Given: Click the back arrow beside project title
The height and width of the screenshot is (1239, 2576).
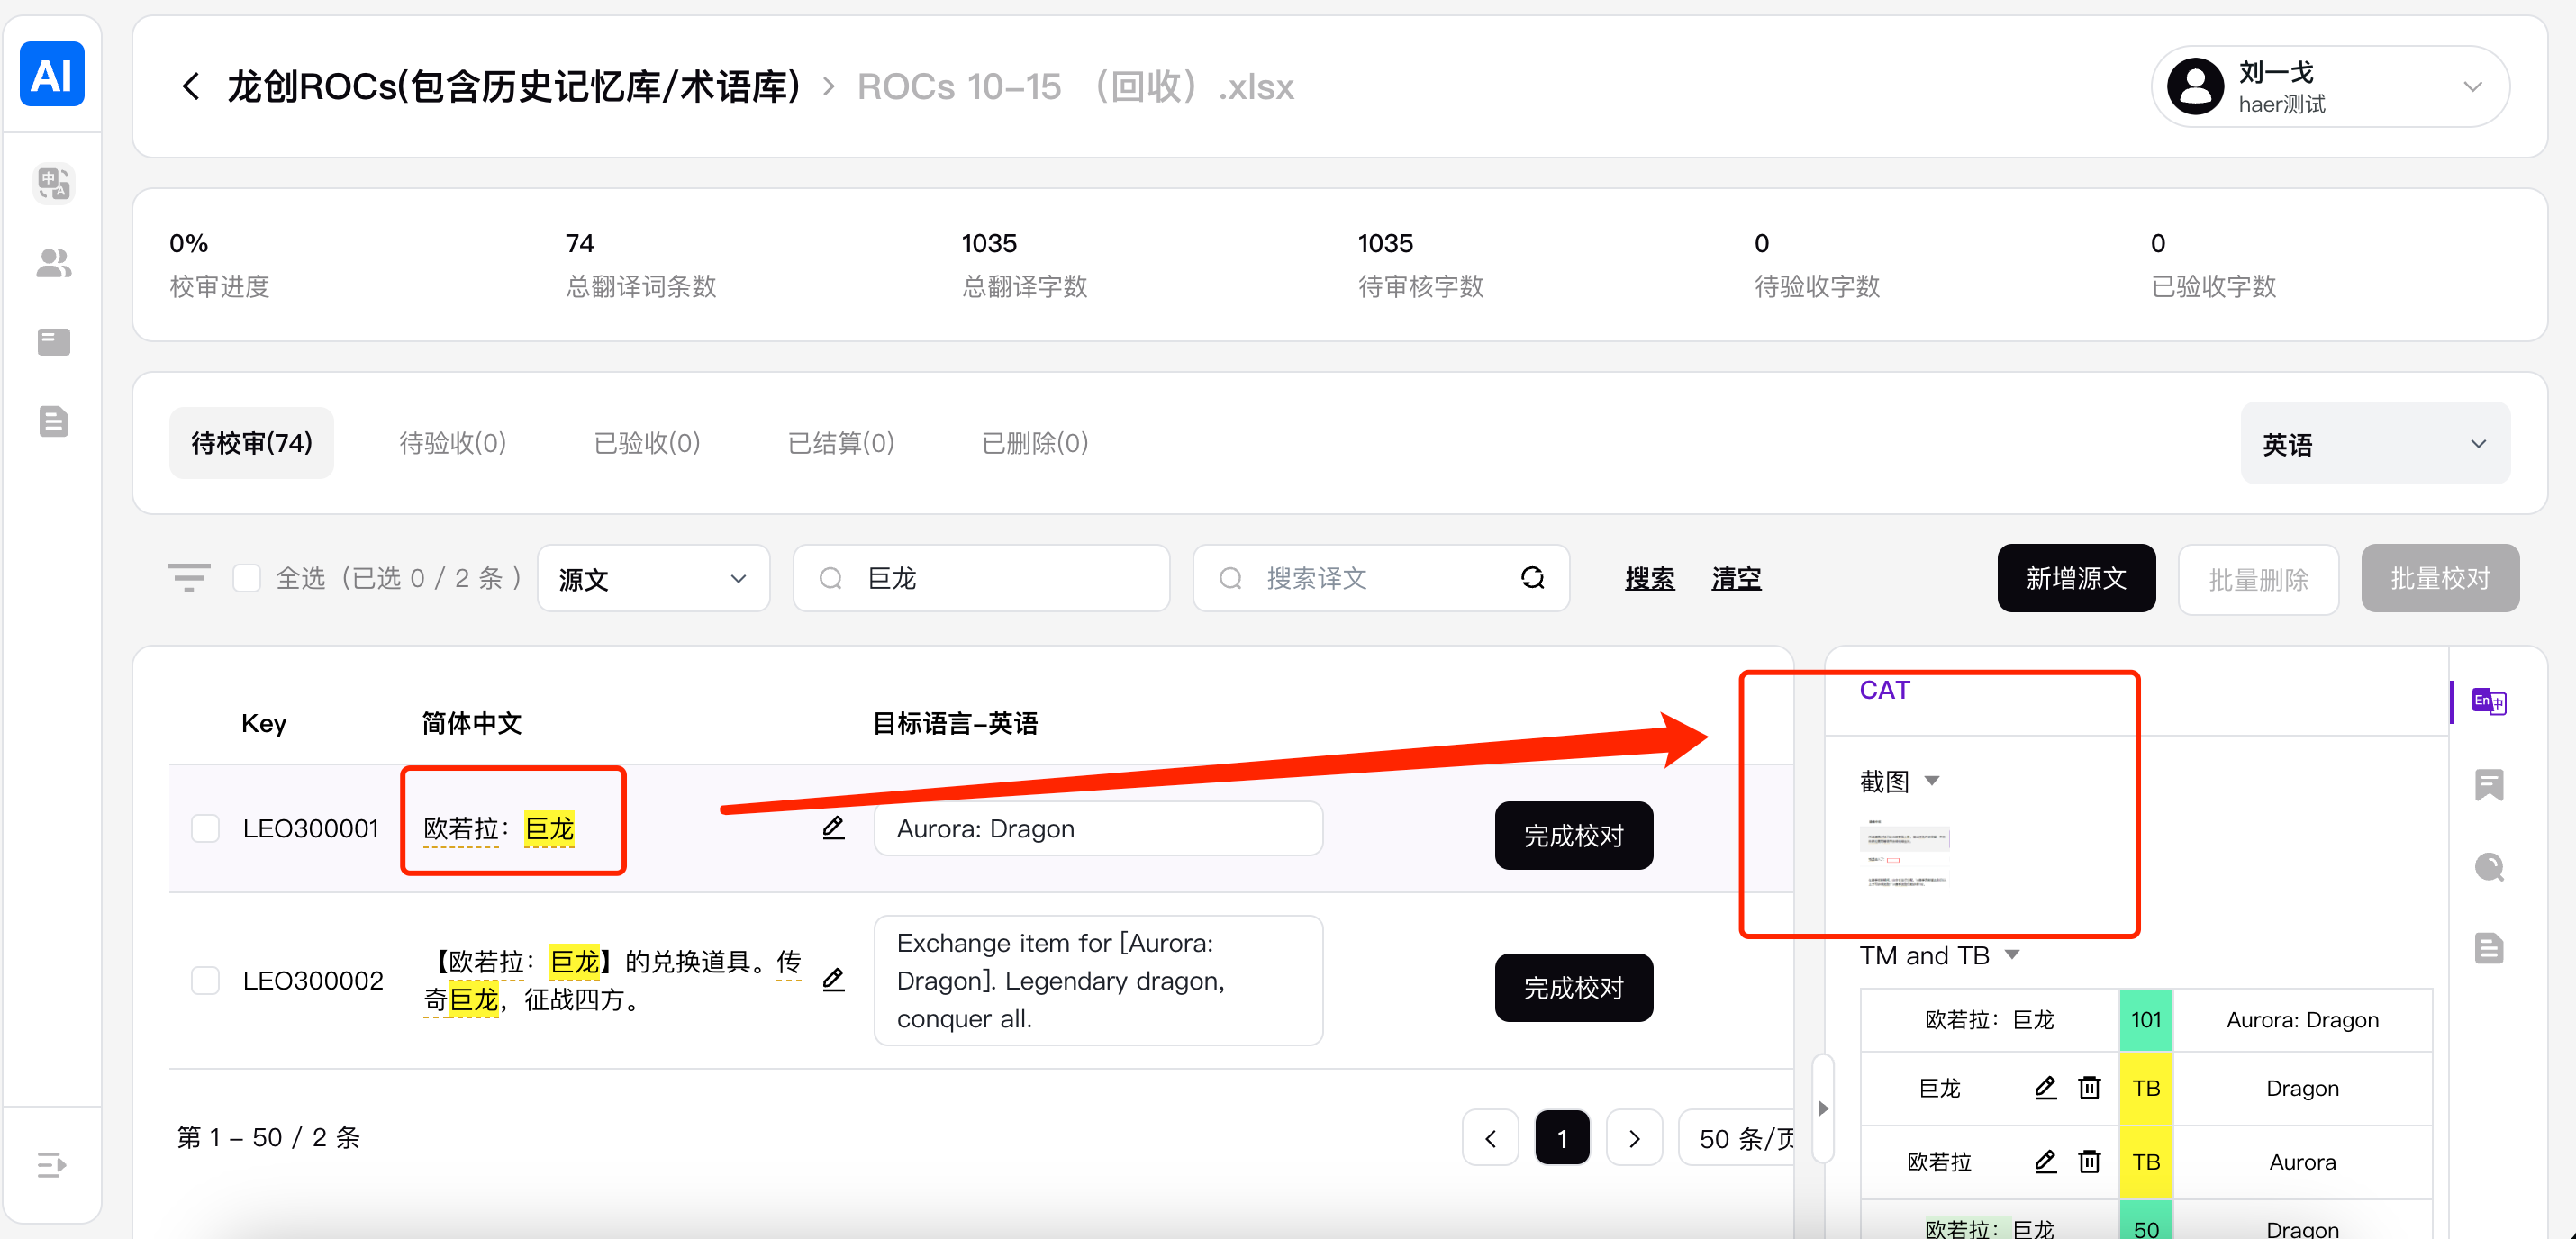Looking at the screenshot, I should tap(191, 87).
